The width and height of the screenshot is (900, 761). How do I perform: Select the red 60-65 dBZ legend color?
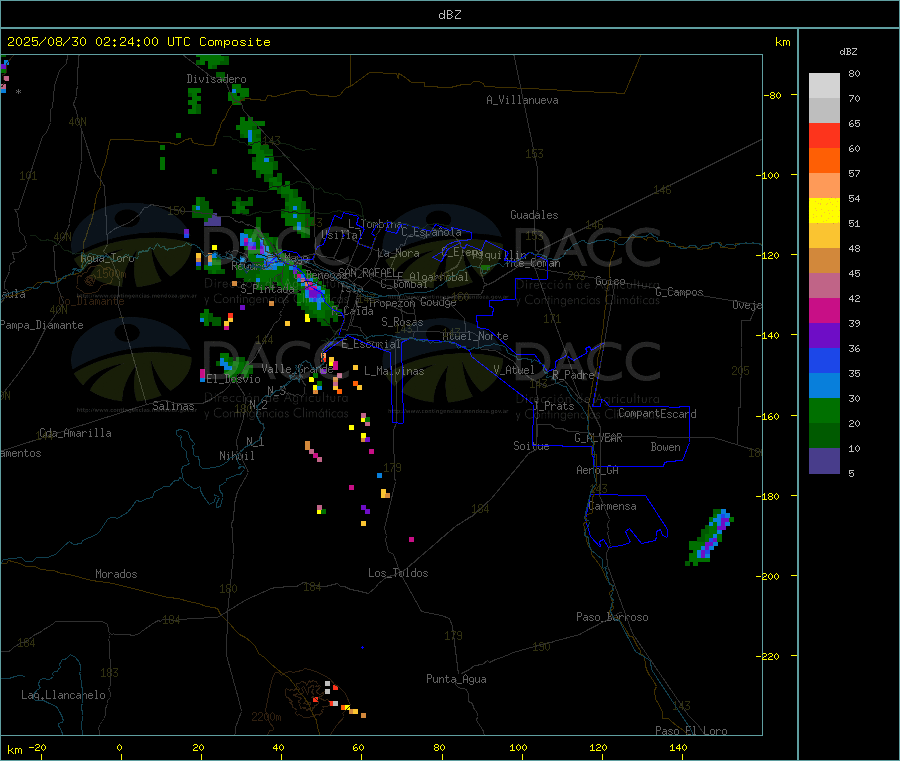[824, 135]
